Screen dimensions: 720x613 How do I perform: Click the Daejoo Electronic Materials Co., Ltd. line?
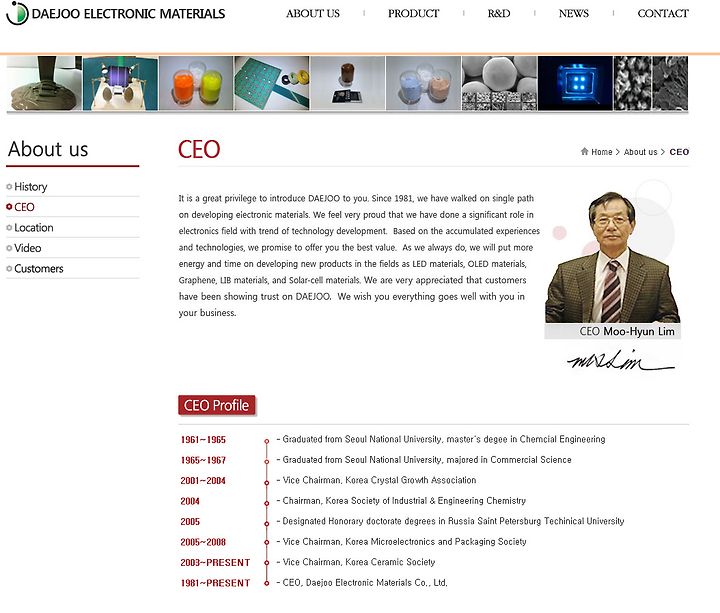click(362, 583)
